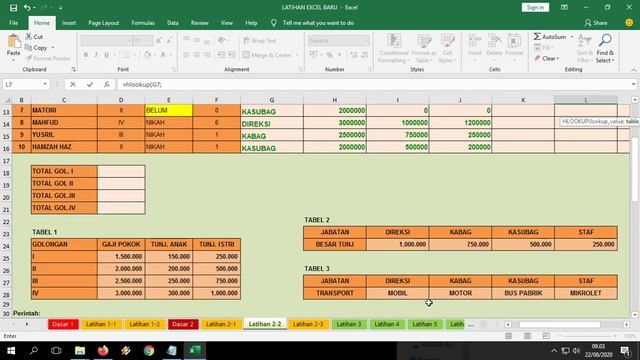This screenshot has height=360, width=640.
Task: Click the vertical scrollbar down arrow
Action: (635, 315)
